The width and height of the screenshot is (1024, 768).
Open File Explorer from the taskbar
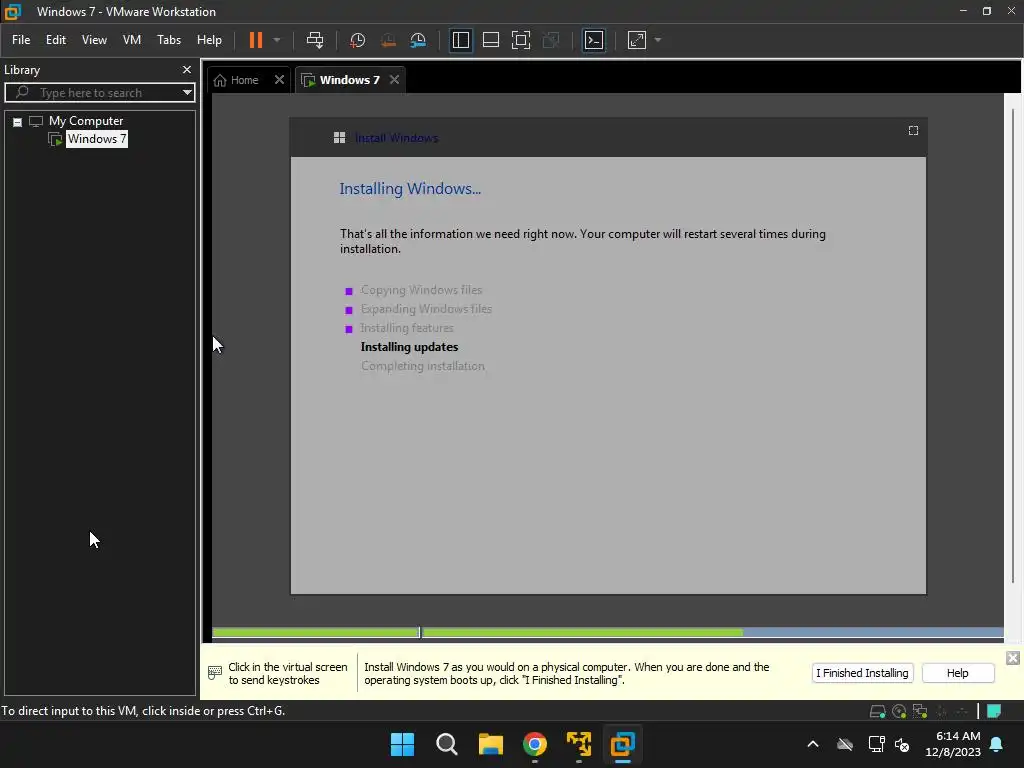coord(490,744)
